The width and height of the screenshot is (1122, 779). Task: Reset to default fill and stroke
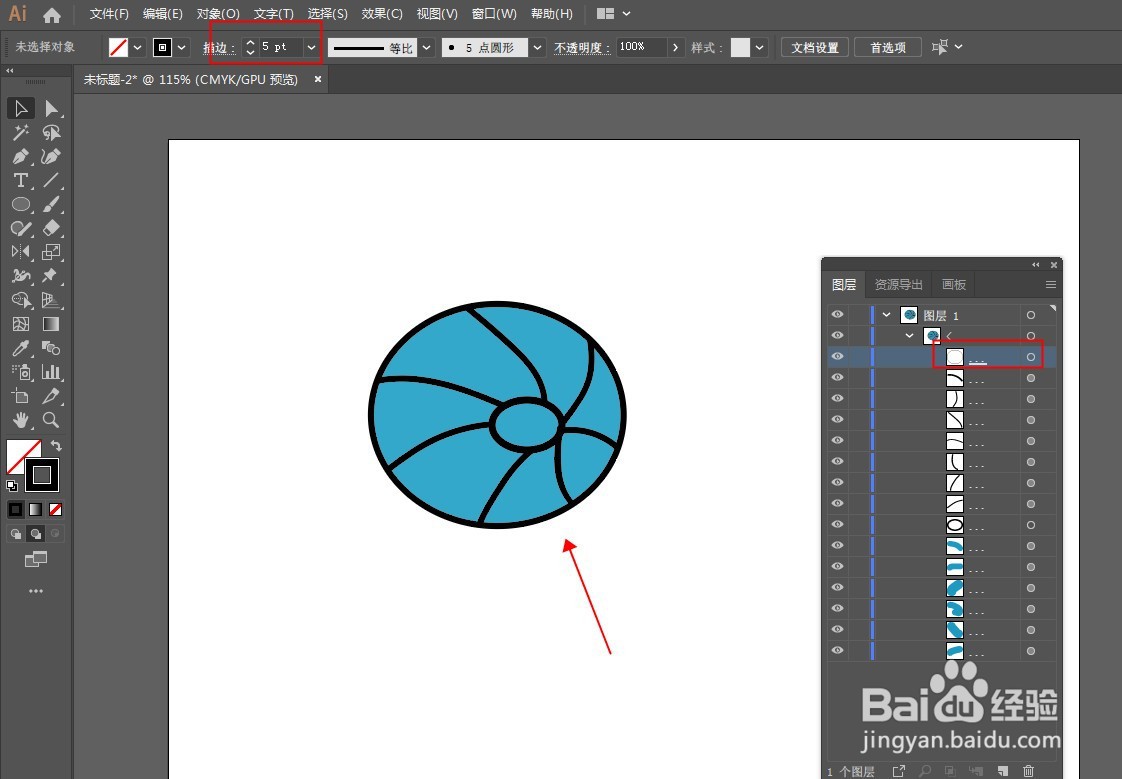(12, 486)
